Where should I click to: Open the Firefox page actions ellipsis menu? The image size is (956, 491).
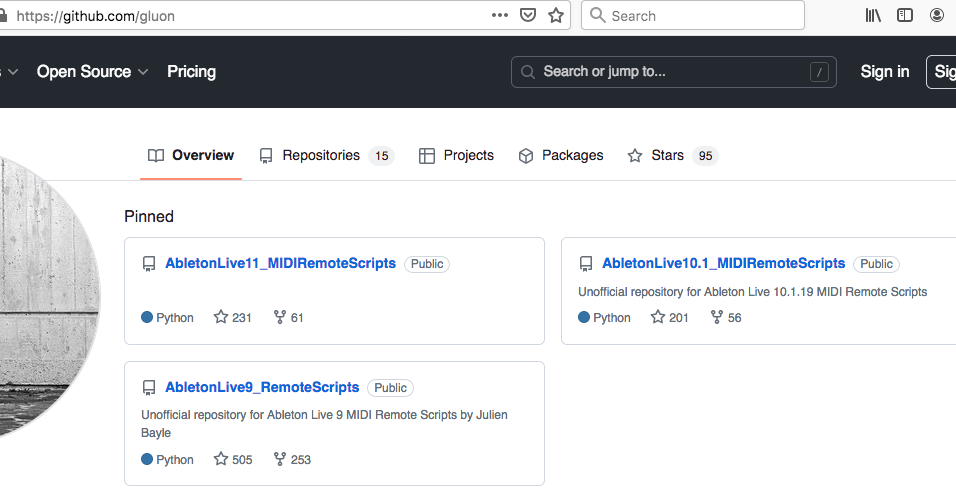click(x=499, y=15)
